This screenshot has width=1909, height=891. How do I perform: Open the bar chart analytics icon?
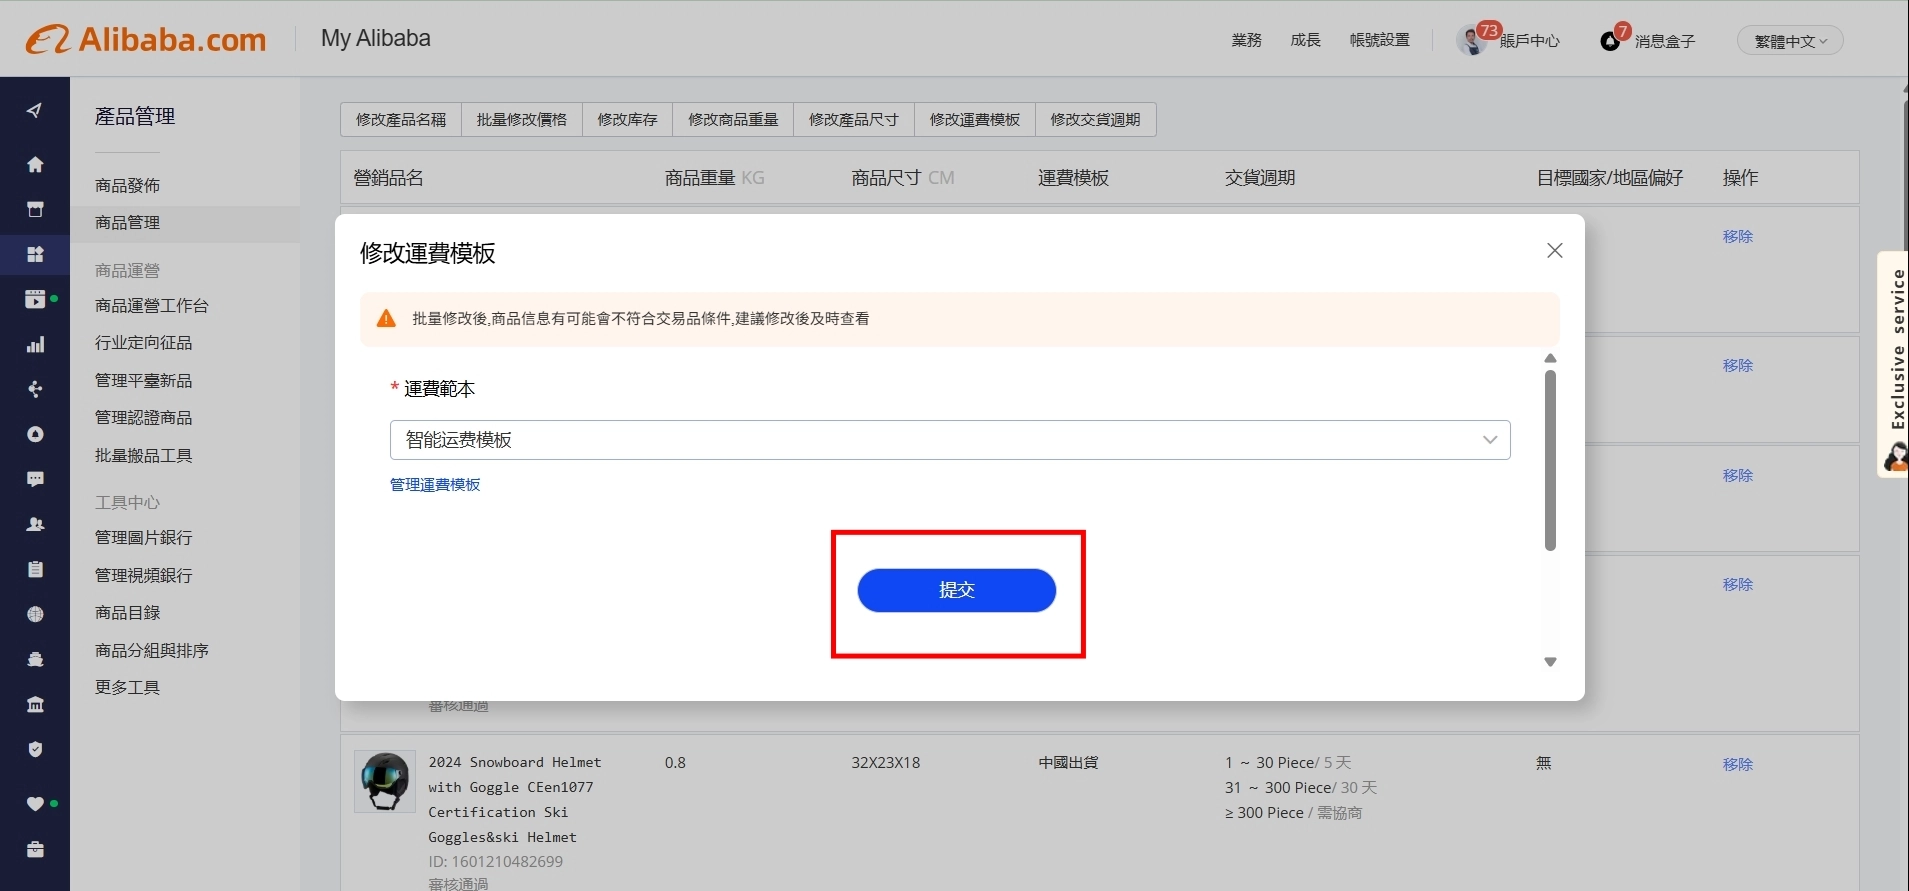tap(35, 344)
